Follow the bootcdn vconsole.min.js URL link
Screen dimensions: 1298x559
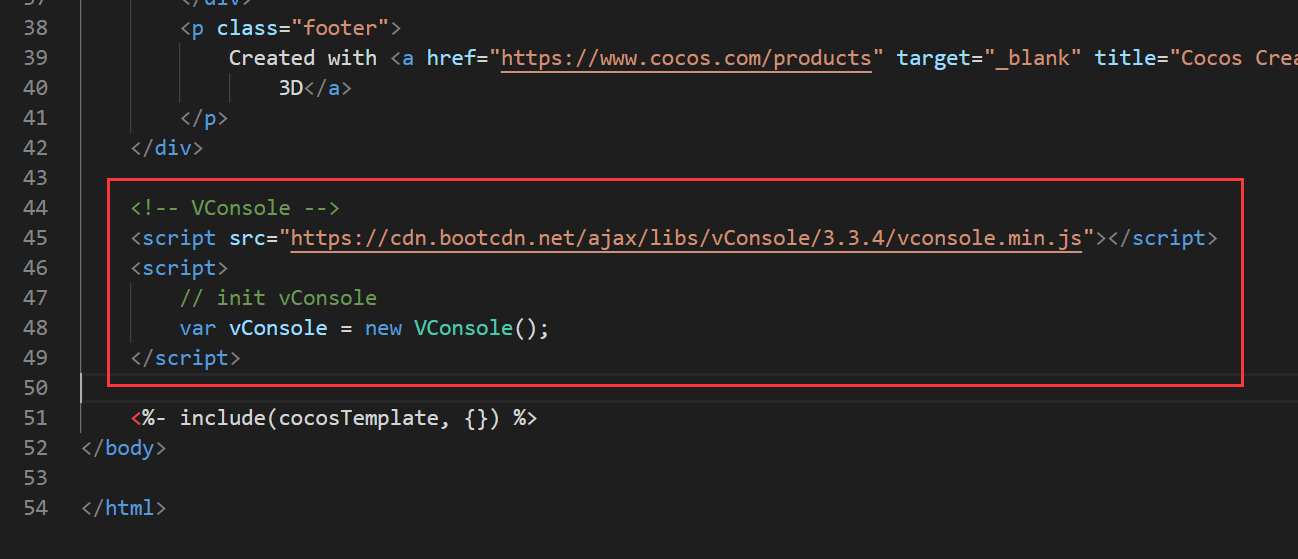click(686, 238)
